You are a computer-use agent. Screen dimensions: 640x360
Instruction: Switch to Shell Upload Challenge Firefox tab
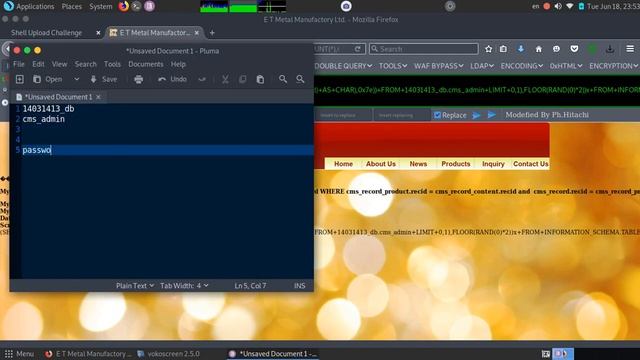coord(47,33)
